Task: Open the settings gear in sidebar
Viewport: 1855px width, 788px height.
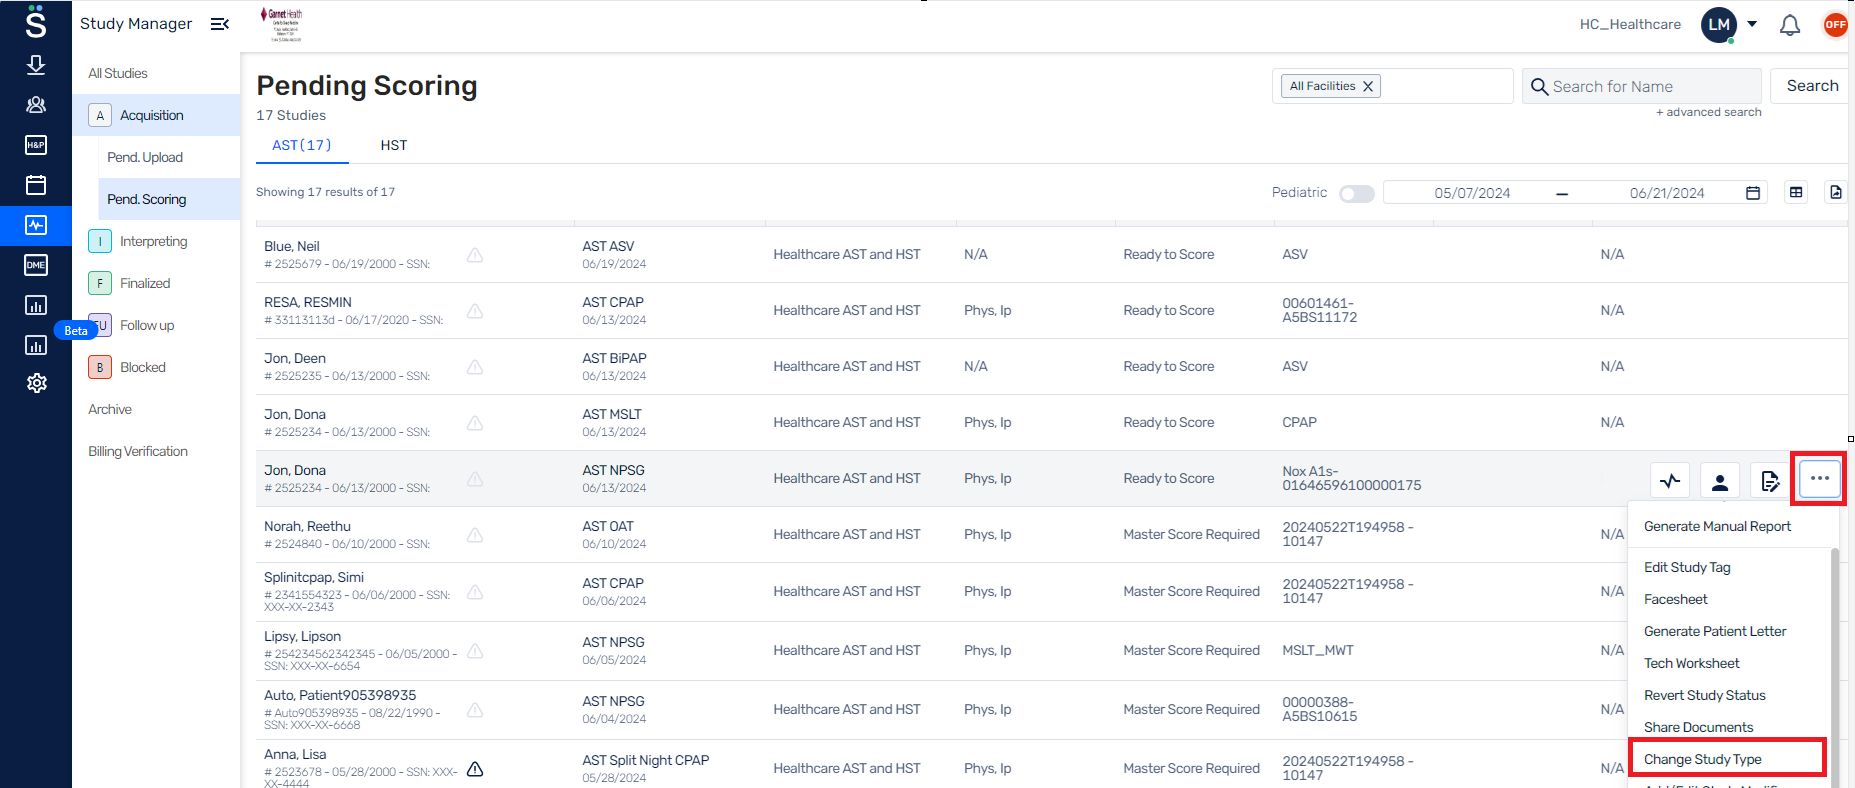Action: point(36,383)
